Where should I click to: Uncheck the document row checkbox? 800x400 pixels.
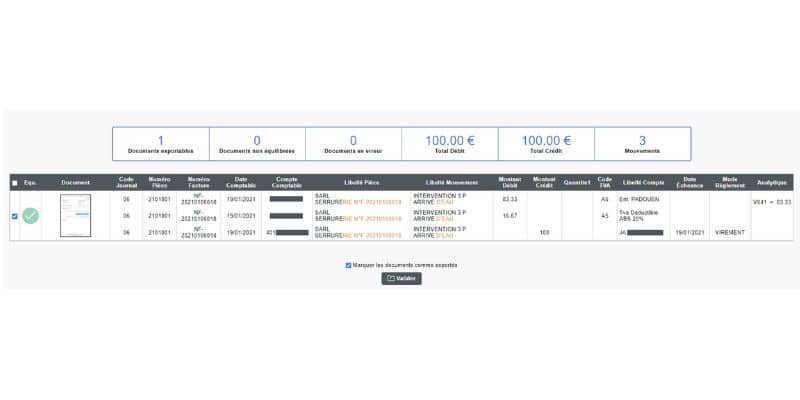pos(14,216)
